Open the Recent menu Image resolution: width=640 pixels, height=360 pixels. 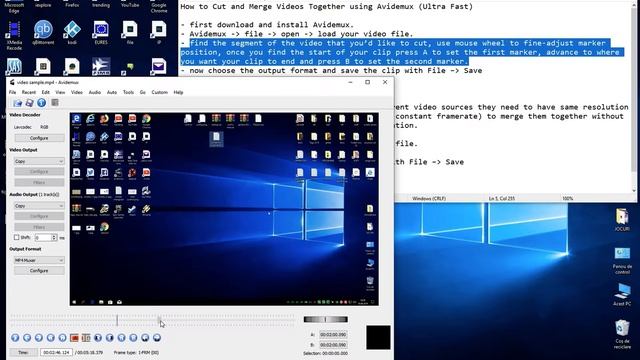tap(29, 92)
